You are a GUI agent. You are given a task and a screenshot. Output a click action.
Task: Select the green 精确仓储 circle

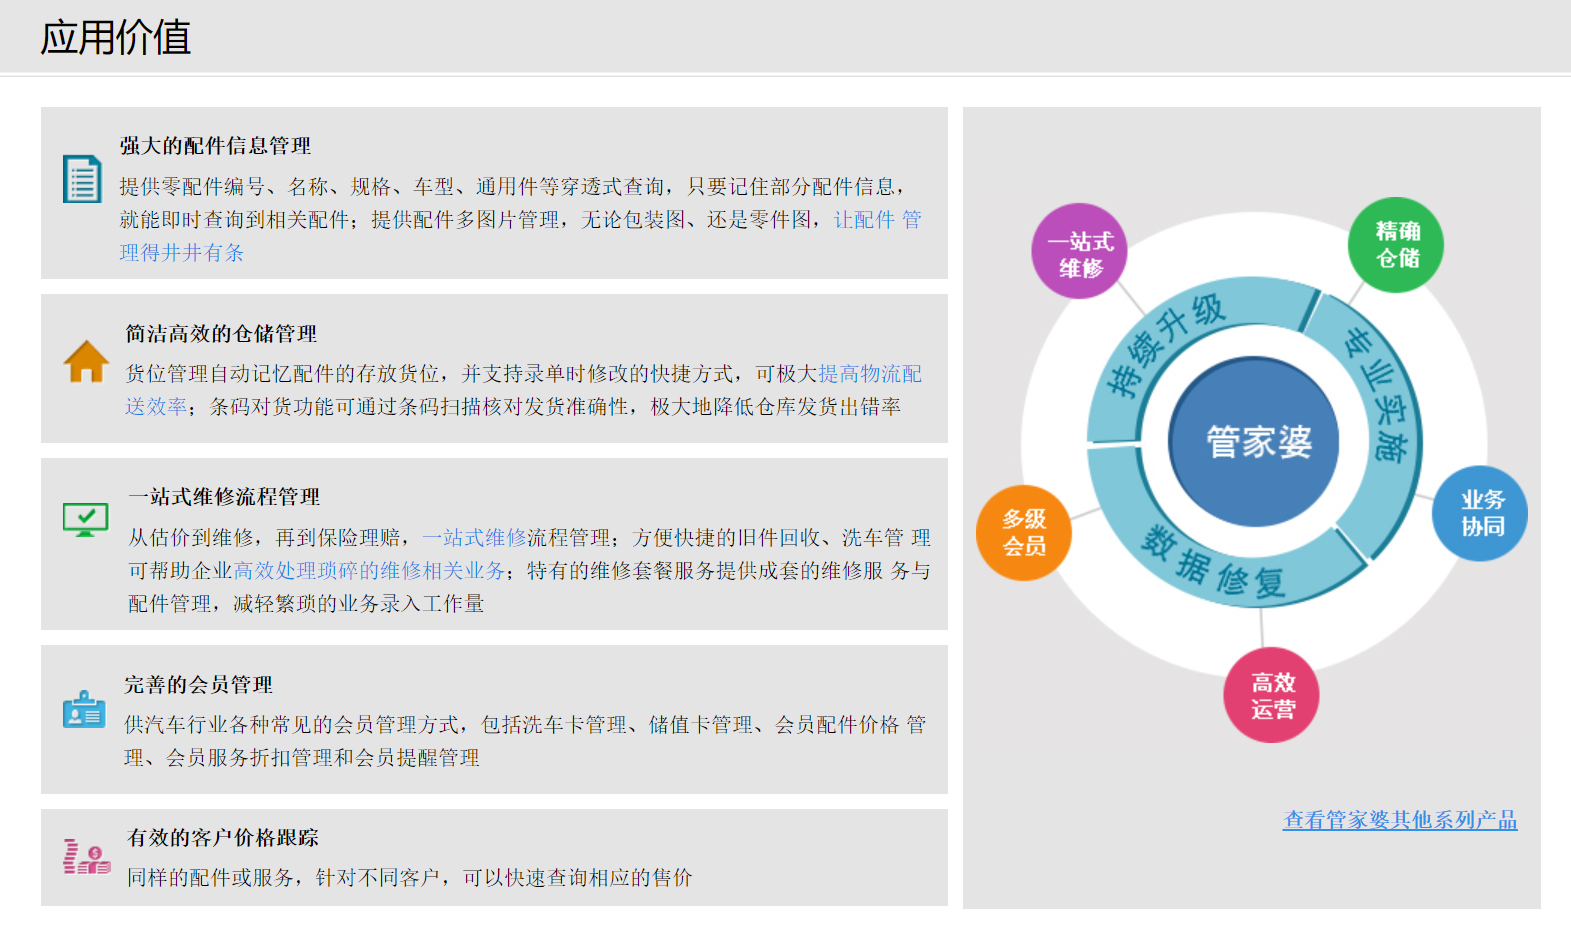pos(1397,245)
